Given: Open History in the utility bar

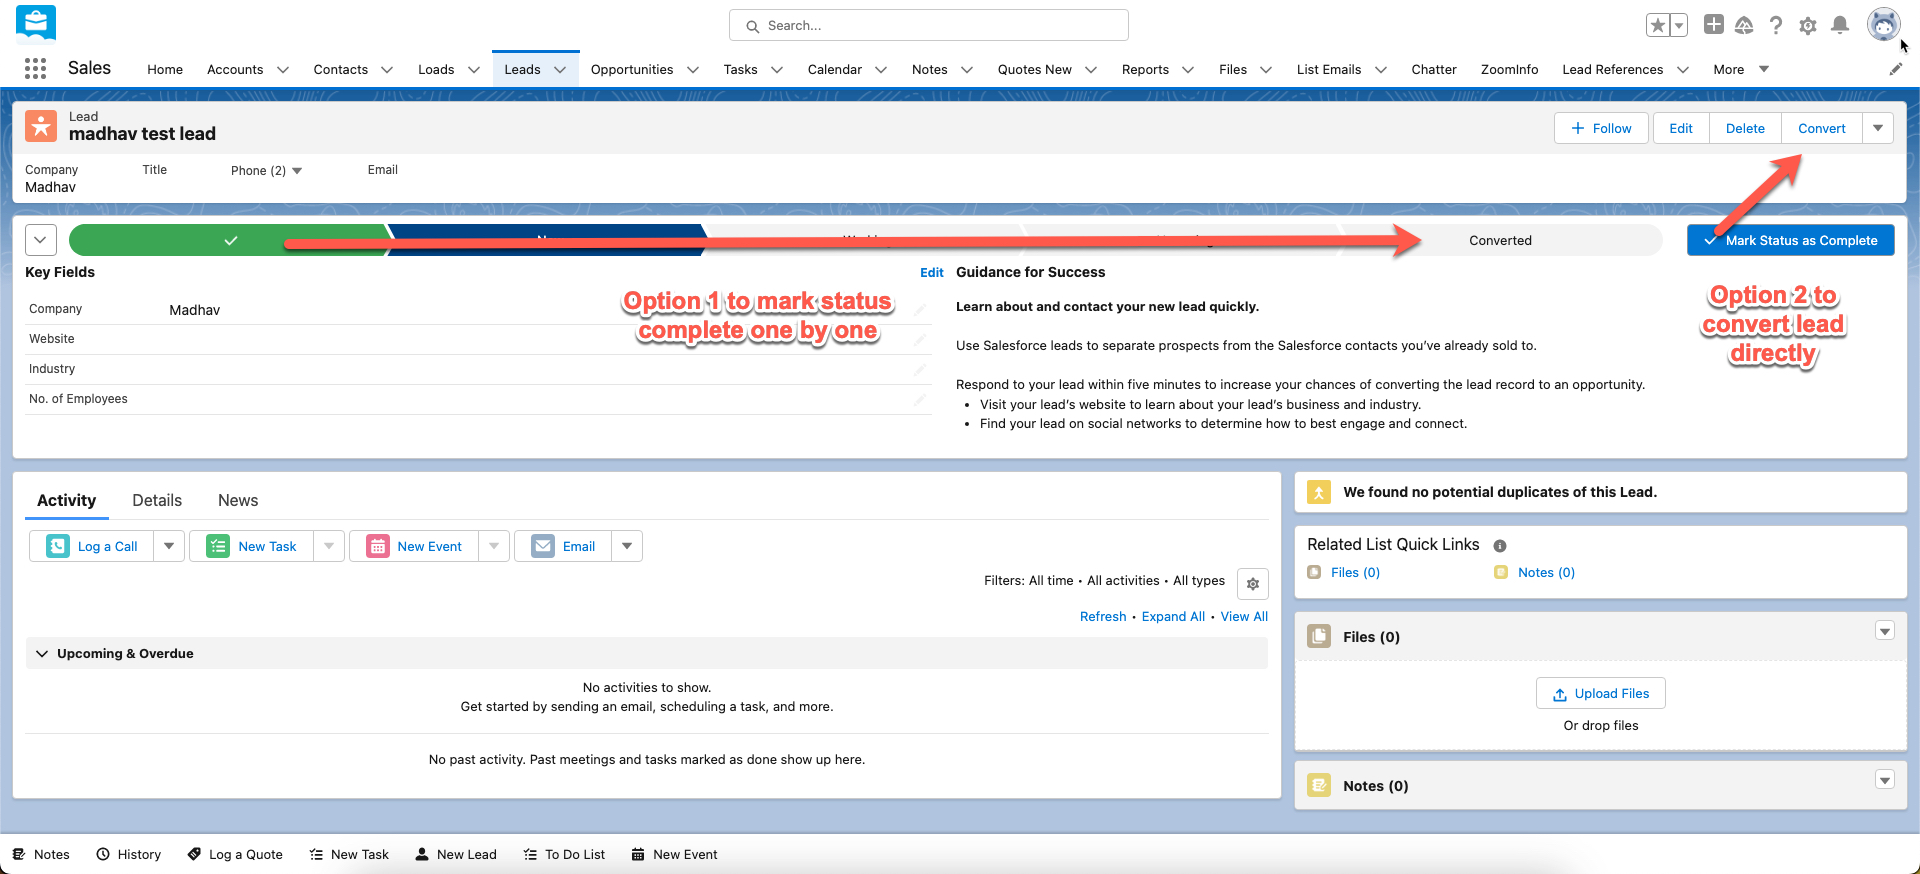Looking at the screenshot, I should 129,854.
